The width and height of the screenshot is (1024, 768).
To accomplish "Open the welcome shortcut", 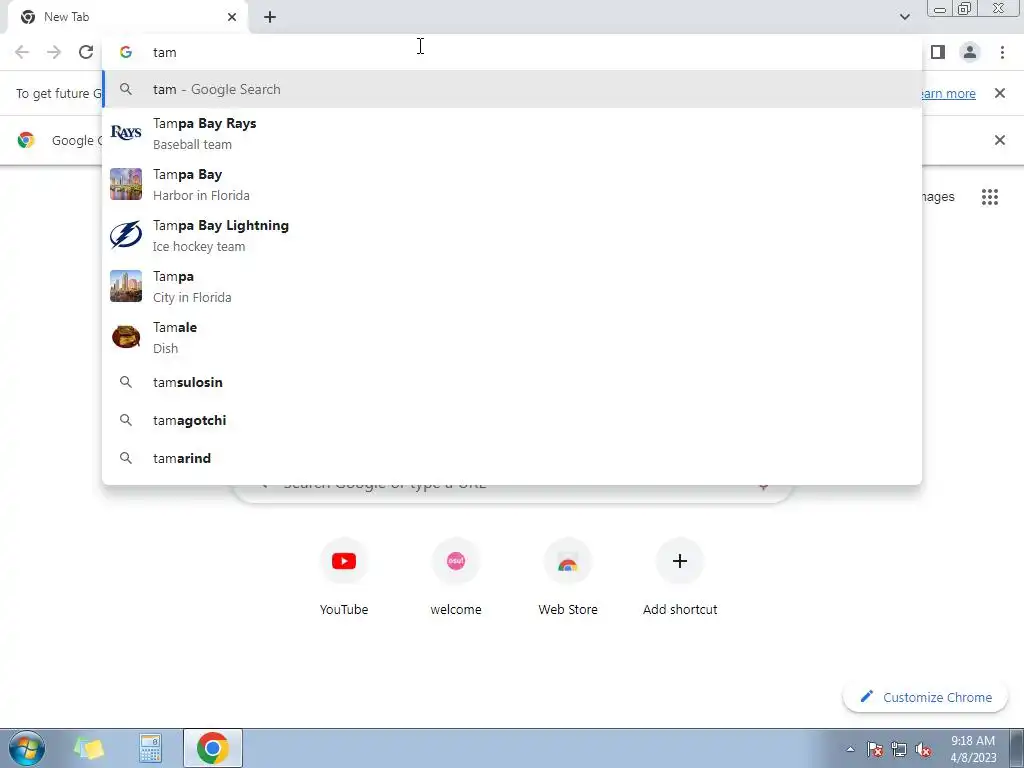I will tap(456, 578).
